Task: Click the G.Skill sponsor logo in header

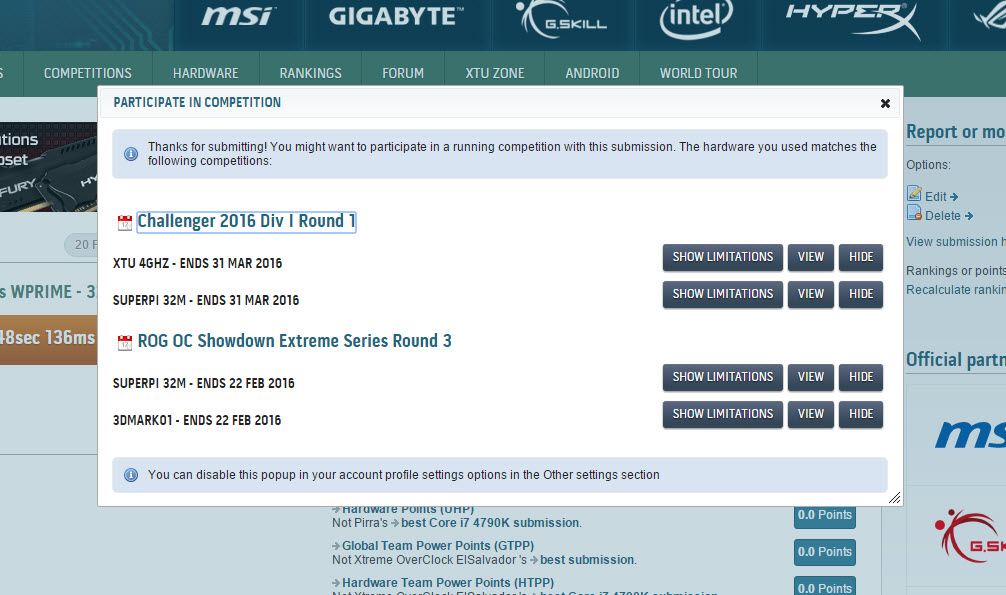Action: (562, 19)
